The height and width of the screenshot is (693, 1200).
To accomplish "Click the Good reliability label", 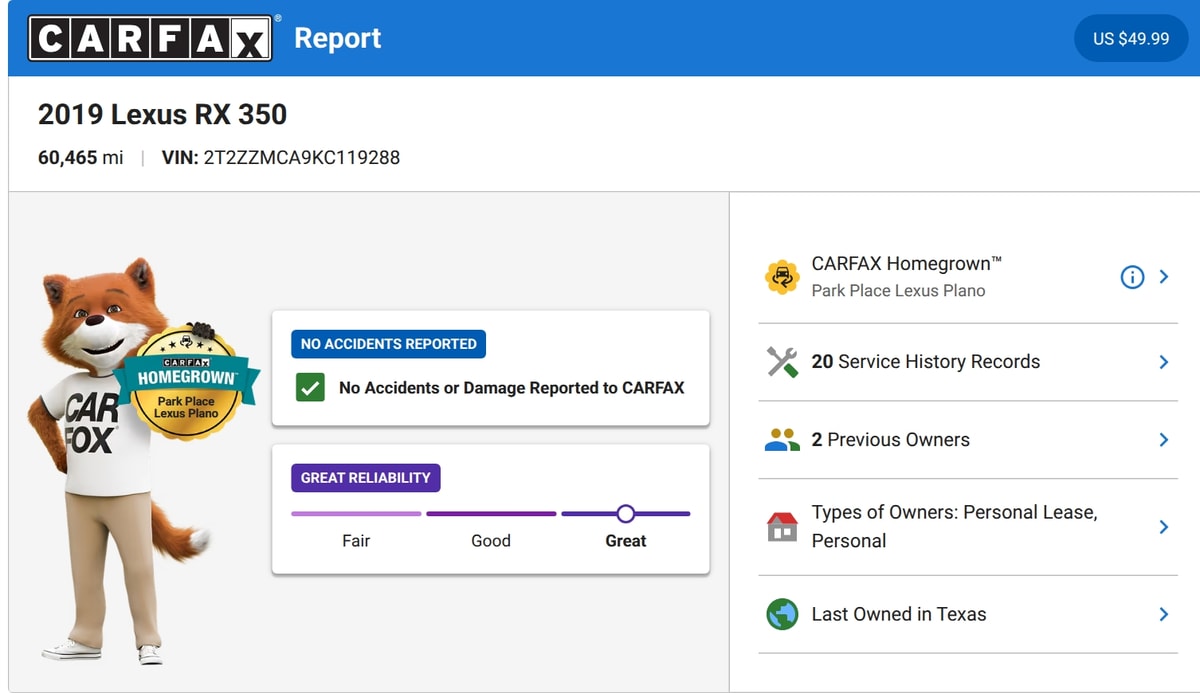I will click(x=491, y=541).
